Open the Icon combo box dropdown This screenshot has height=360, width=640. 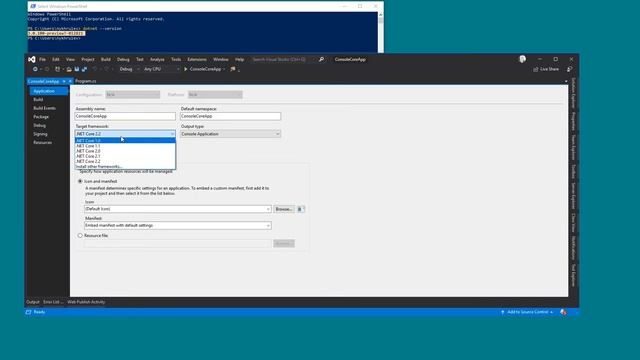(x=268, y=209)
